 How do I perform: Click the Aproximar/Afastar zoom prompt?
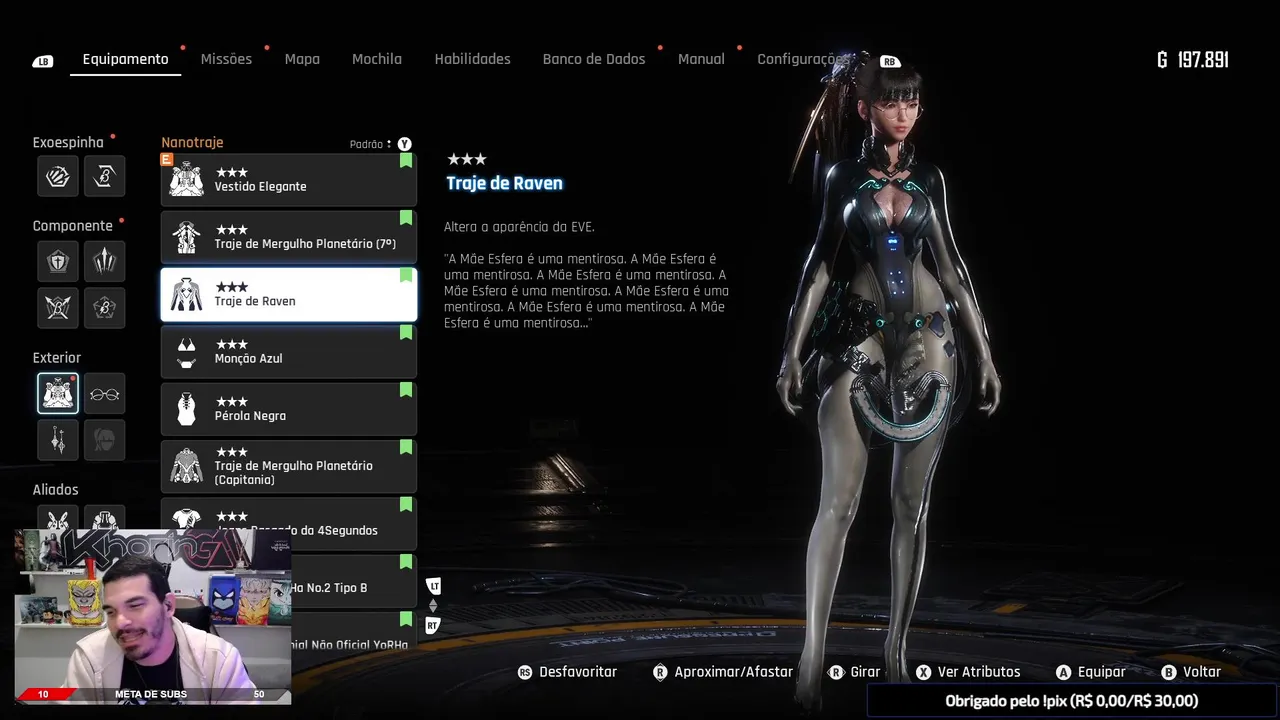click(x=734, y=672)
